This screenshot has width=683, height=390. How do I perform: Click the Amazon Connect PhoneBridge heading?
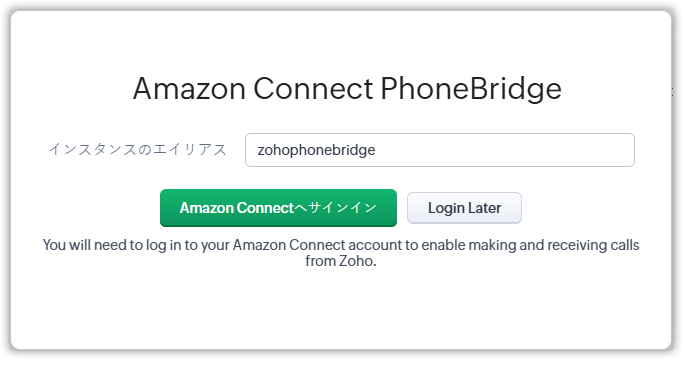(347, 88)
